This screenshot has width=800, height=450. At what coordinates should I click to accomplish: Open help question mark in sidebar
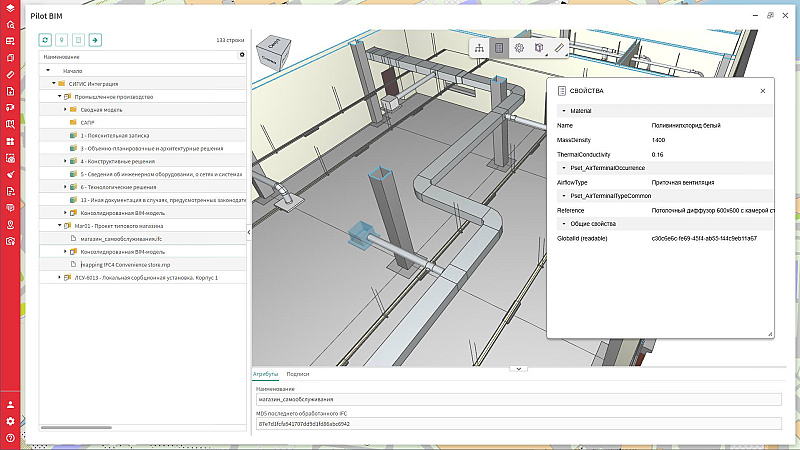(x=10, y=437)
